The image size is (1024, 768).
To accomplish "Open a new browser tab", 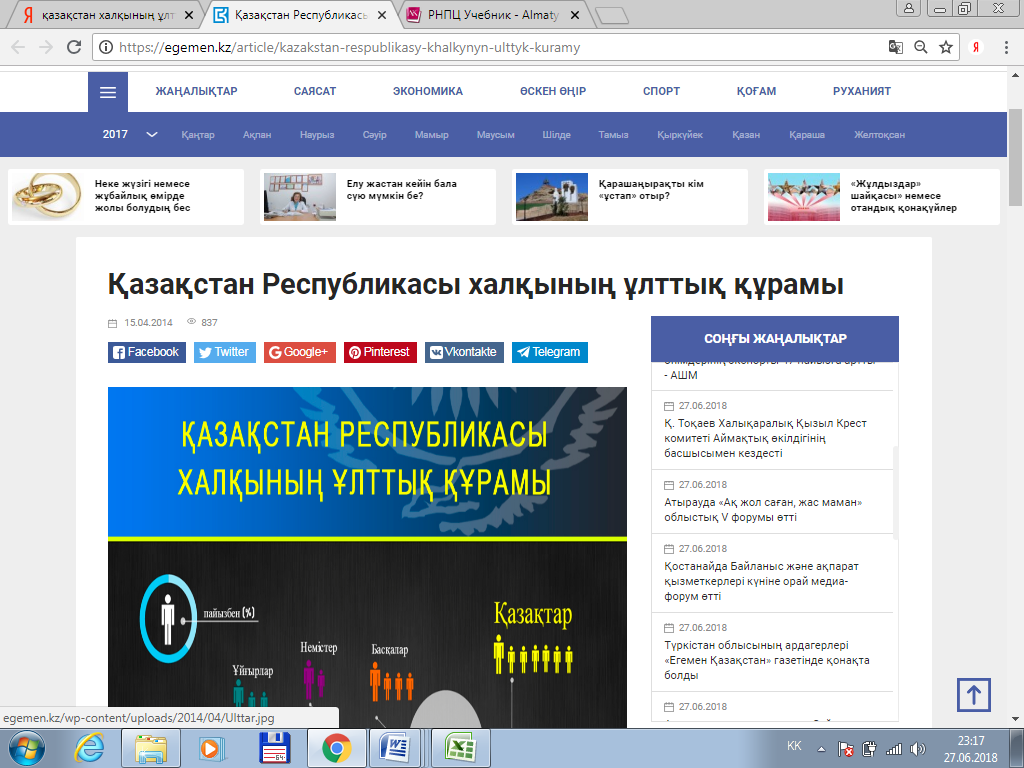I will pos(612,16).
